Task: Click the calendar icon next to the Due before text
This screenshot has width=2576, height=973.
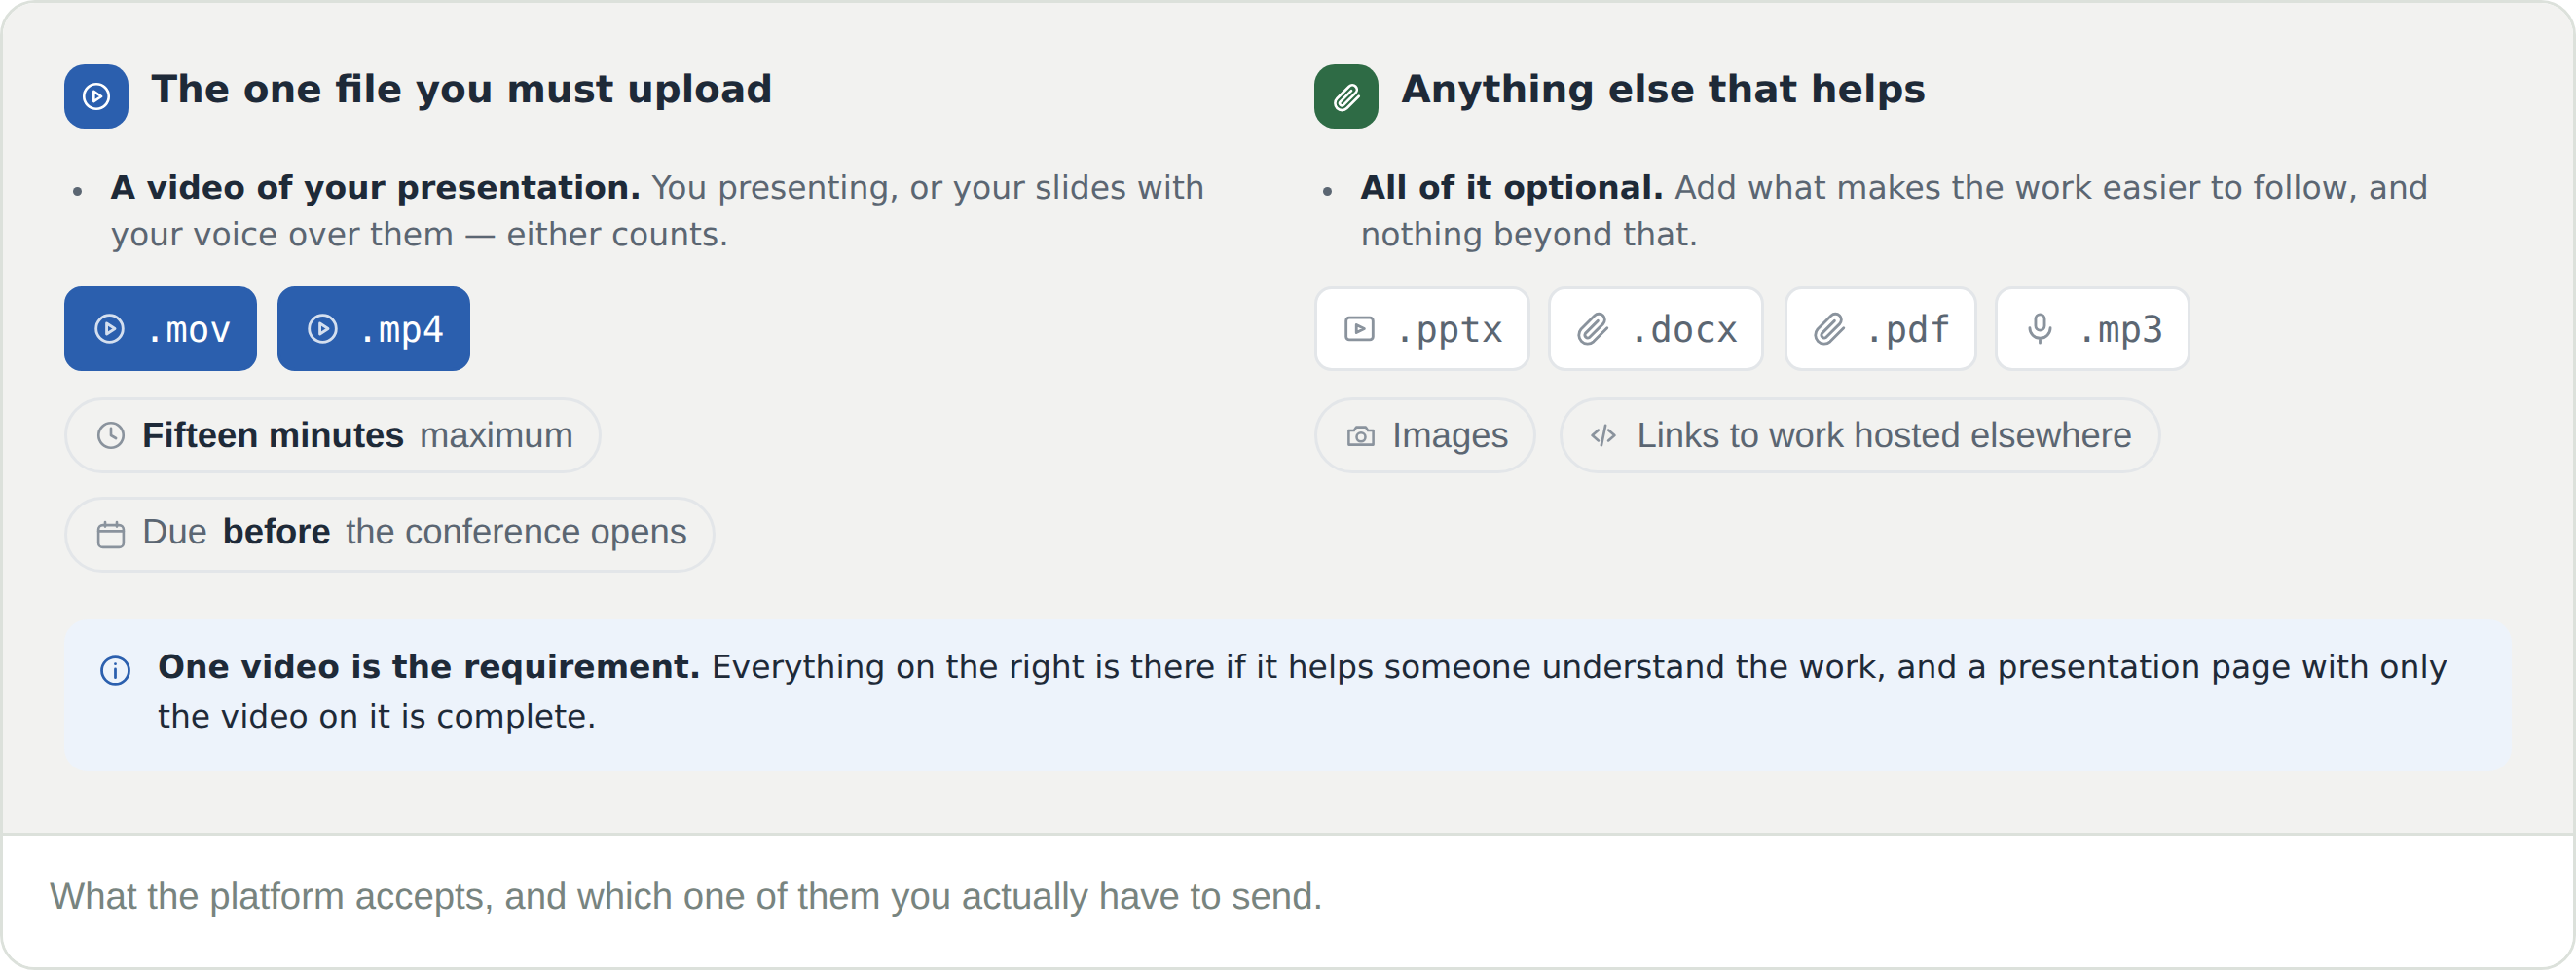Action: [111, 535]
